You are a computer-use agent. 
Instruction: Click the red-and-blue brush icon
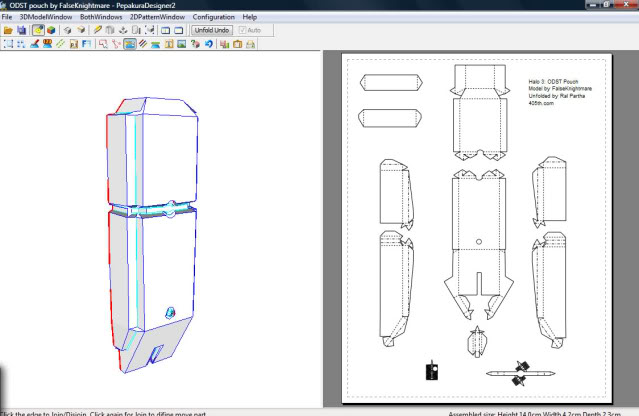pyautogui.click(x=34, y=44)
